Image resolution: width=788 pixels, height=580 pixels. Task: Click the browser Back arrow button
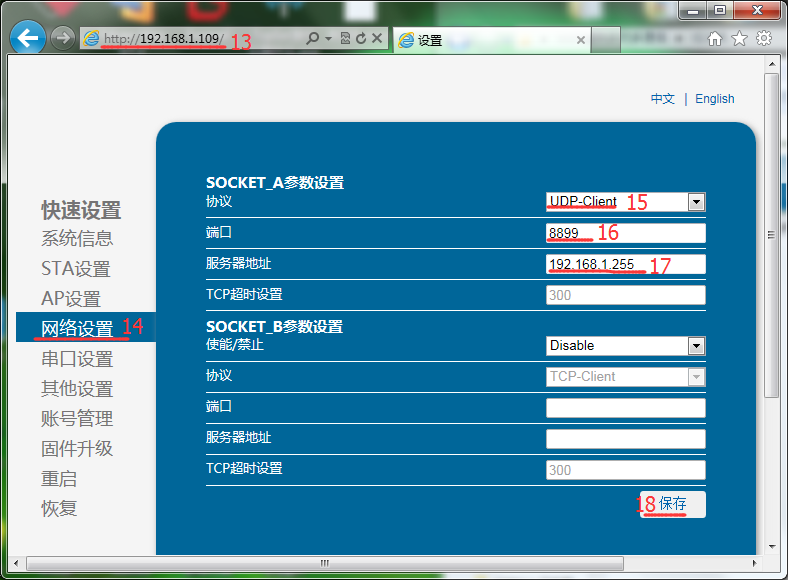tap(28, 39)
